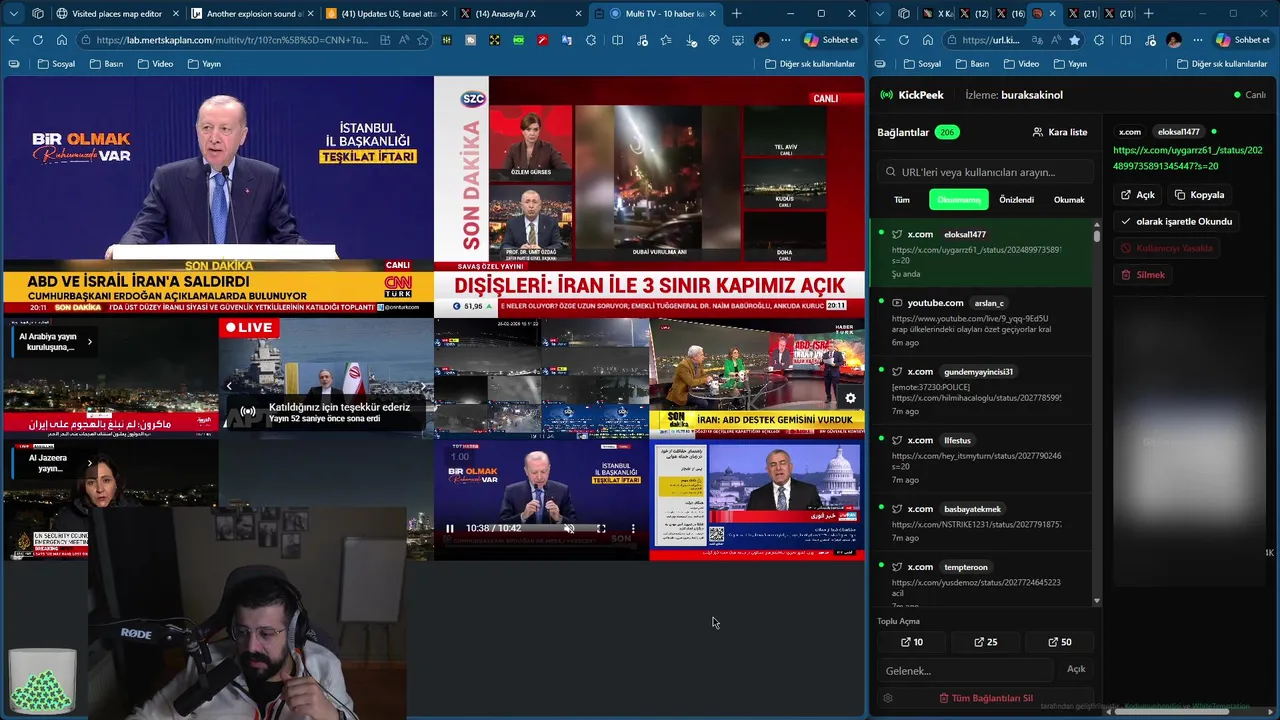The height and width of the screenshot is (720, 1280).
Task: Open x.com link from tempteroon
Action: point(981,580)
